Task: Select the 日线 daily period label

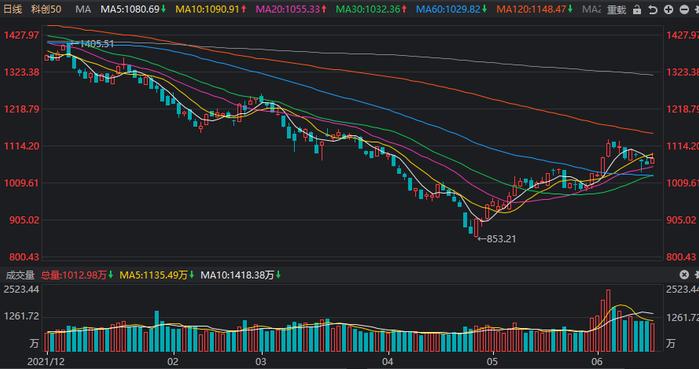Action: pyautogui.click(x=12, y=8)
